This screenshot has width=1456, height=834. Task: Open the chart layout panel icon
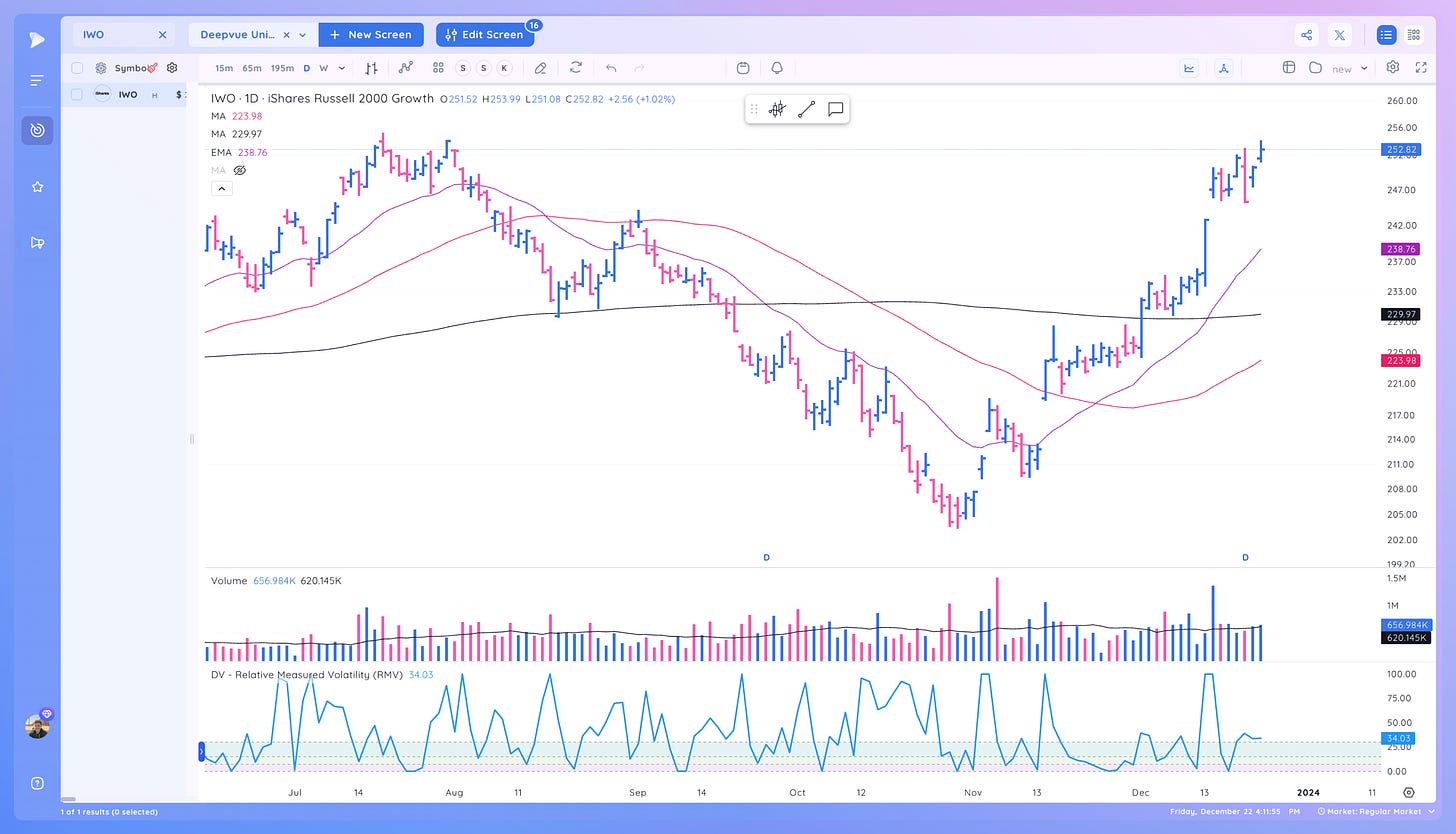(x=1289, y=68)
